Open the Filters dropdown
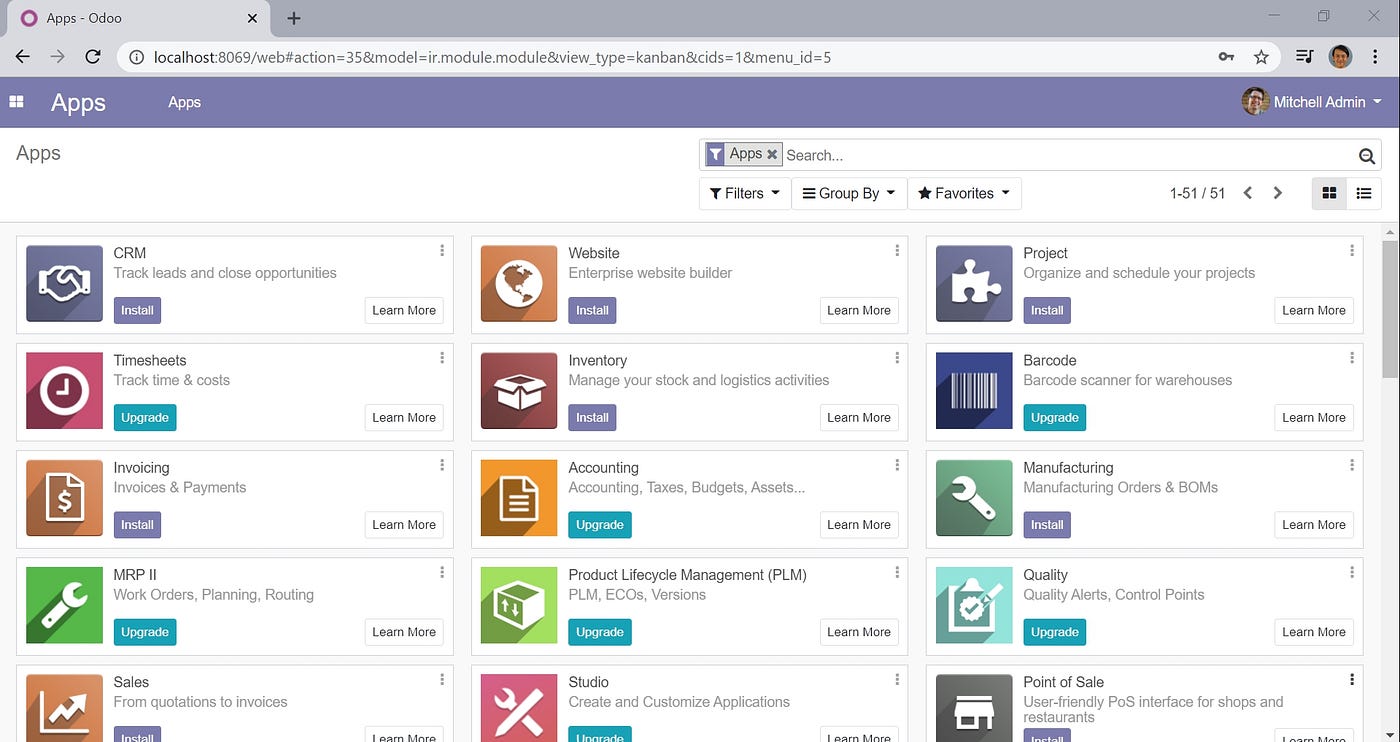1400x742 pixels. [744, 193]
